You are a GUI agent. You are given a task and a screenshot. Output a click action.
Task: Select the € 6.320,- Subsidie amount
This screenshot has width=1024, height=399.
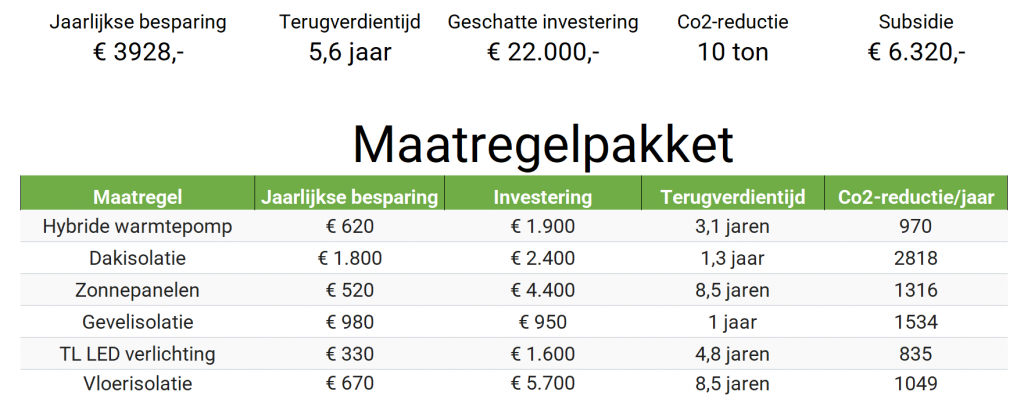[916, 52]
